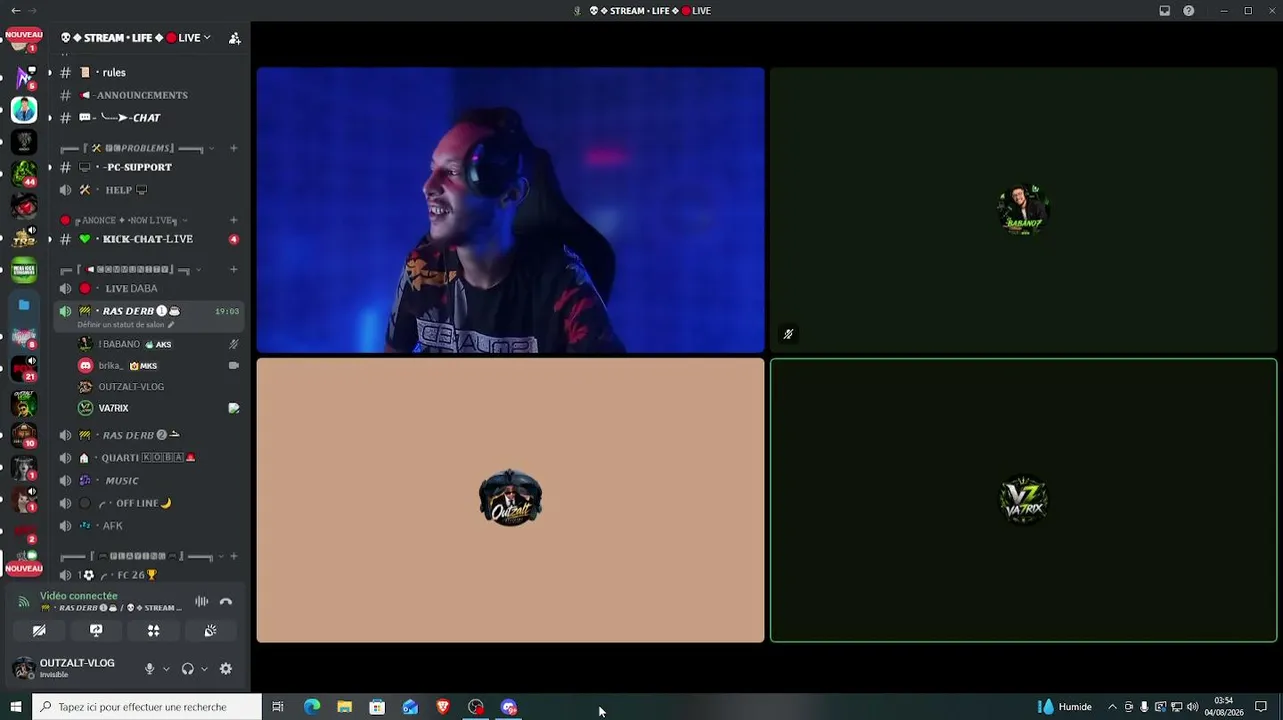Open output device options arrow beside headphones
Screen dimensions: 1283x720
point(204,669)
